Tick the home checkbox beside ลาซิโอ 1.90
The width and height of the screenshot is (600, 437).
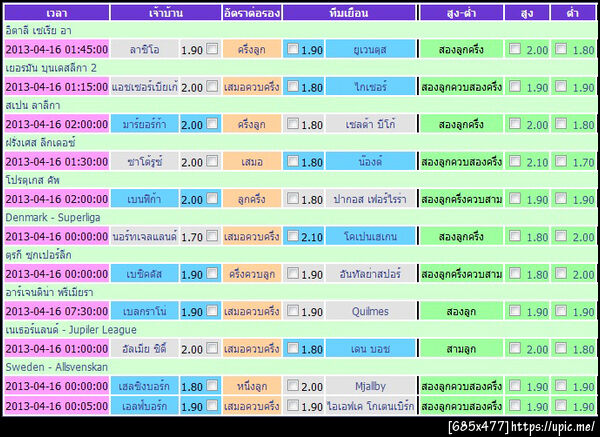click(212, 49)
